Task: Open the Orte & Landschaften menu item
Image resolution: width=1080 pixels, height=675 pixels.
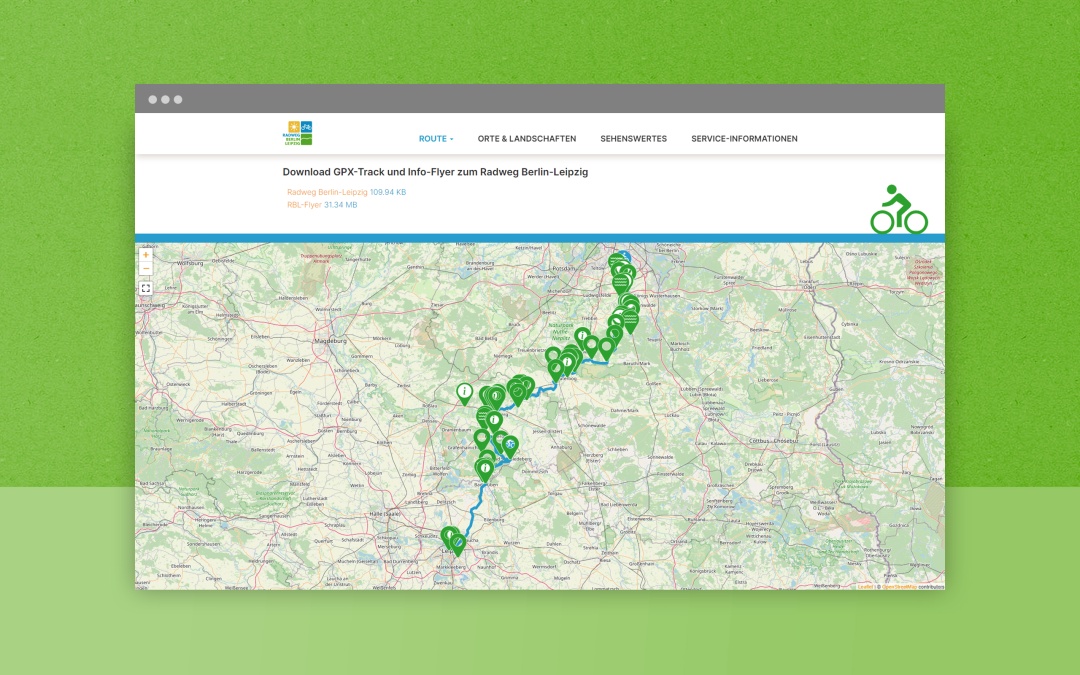Action: tap(527, 138)
